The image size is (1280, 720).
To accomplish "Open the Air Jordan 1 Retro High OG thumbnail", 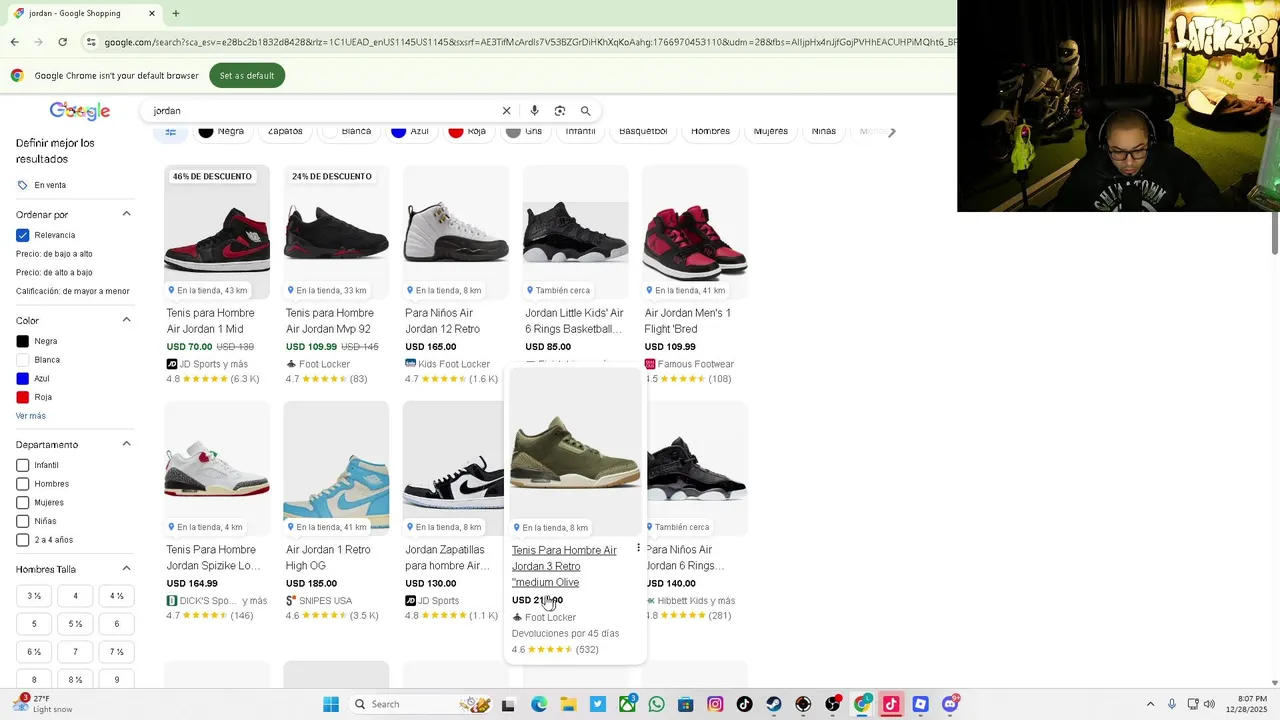I will point(336,468).
